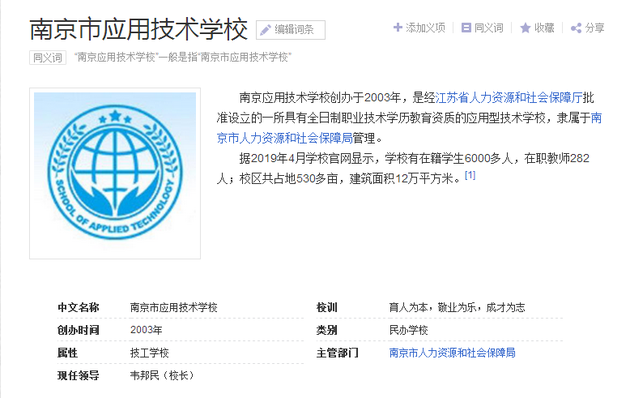Click the value 韦邦民（校长）

162,376
